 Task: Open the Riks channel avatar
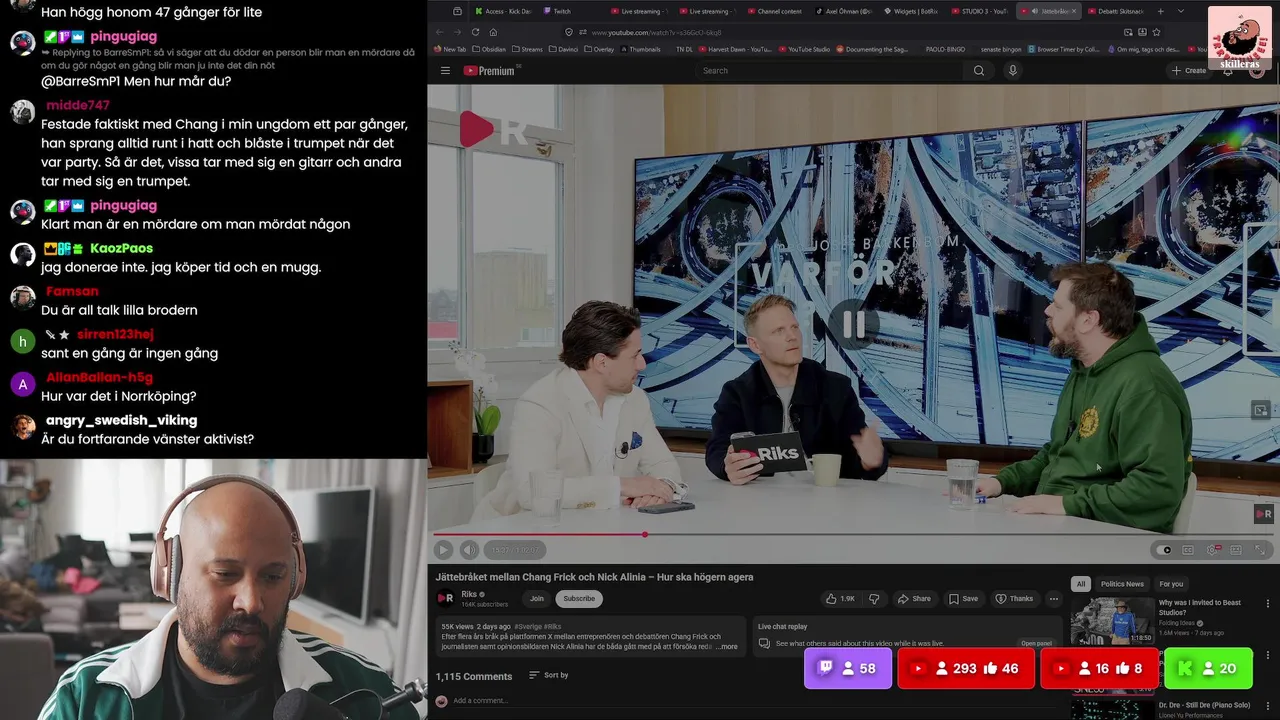pyautogui.click(x=445, y=598)
